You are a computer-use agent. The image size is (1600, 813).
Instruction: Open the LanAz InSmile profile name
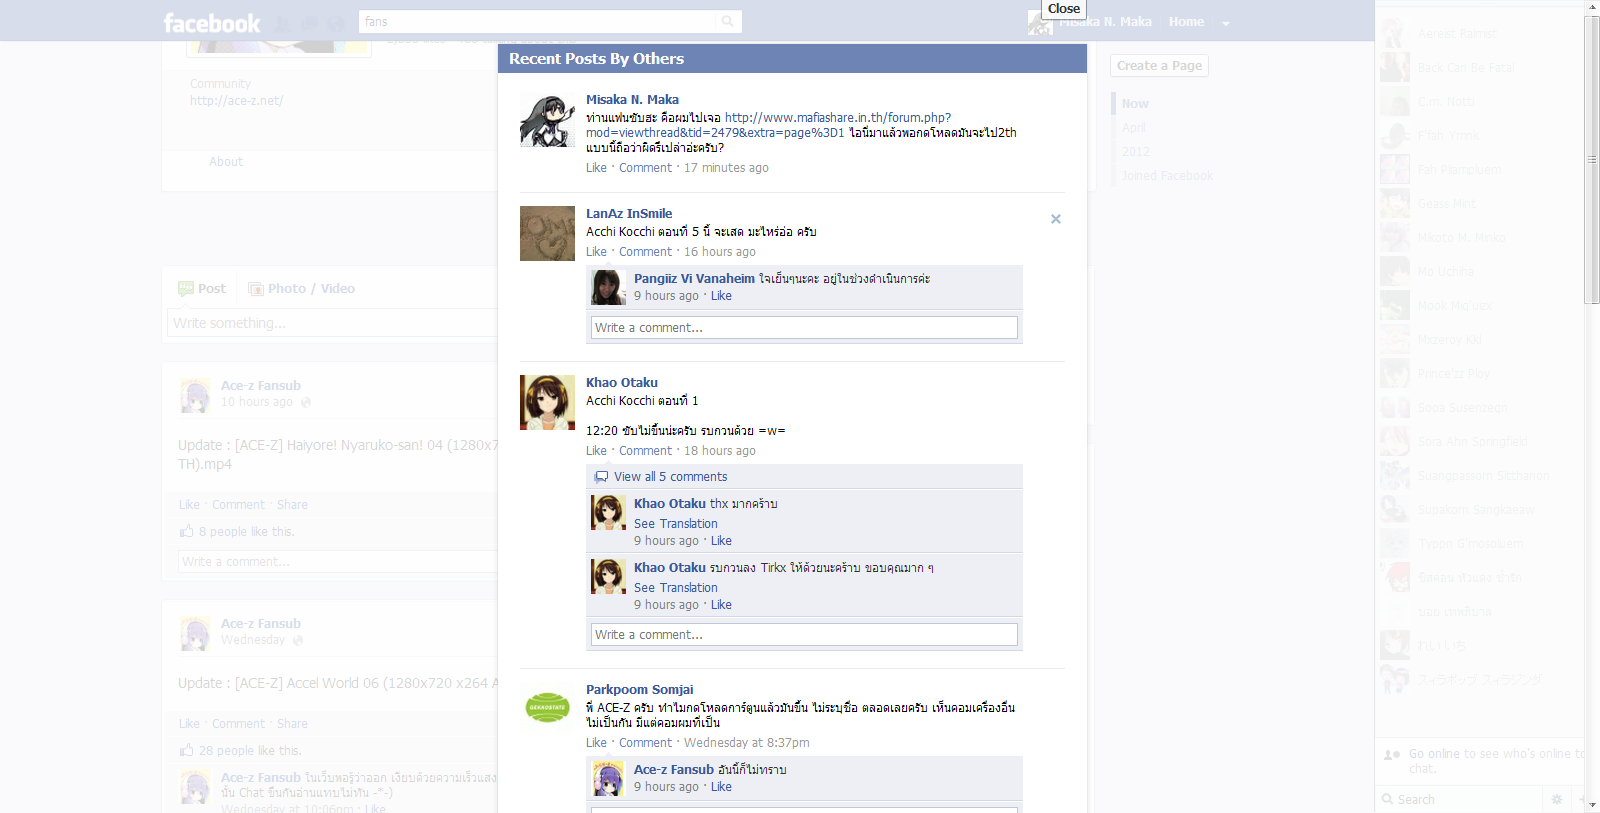[x=629, y=214]
